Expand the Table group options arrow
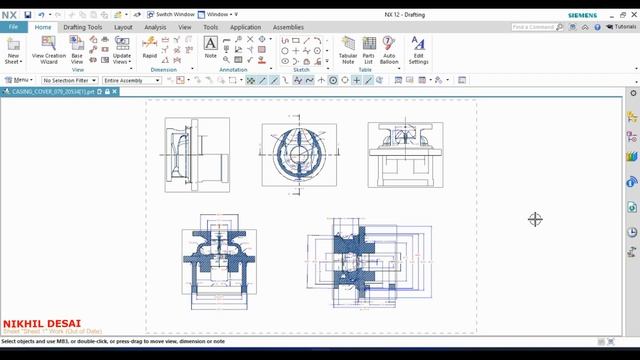This screenshot has height=360, width=640. tap(399, 69)
